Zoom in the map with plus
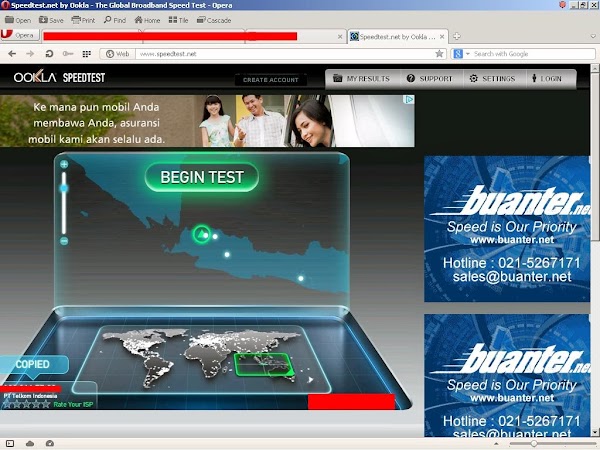This screenshot has width=600, height=450. [64, 165]
